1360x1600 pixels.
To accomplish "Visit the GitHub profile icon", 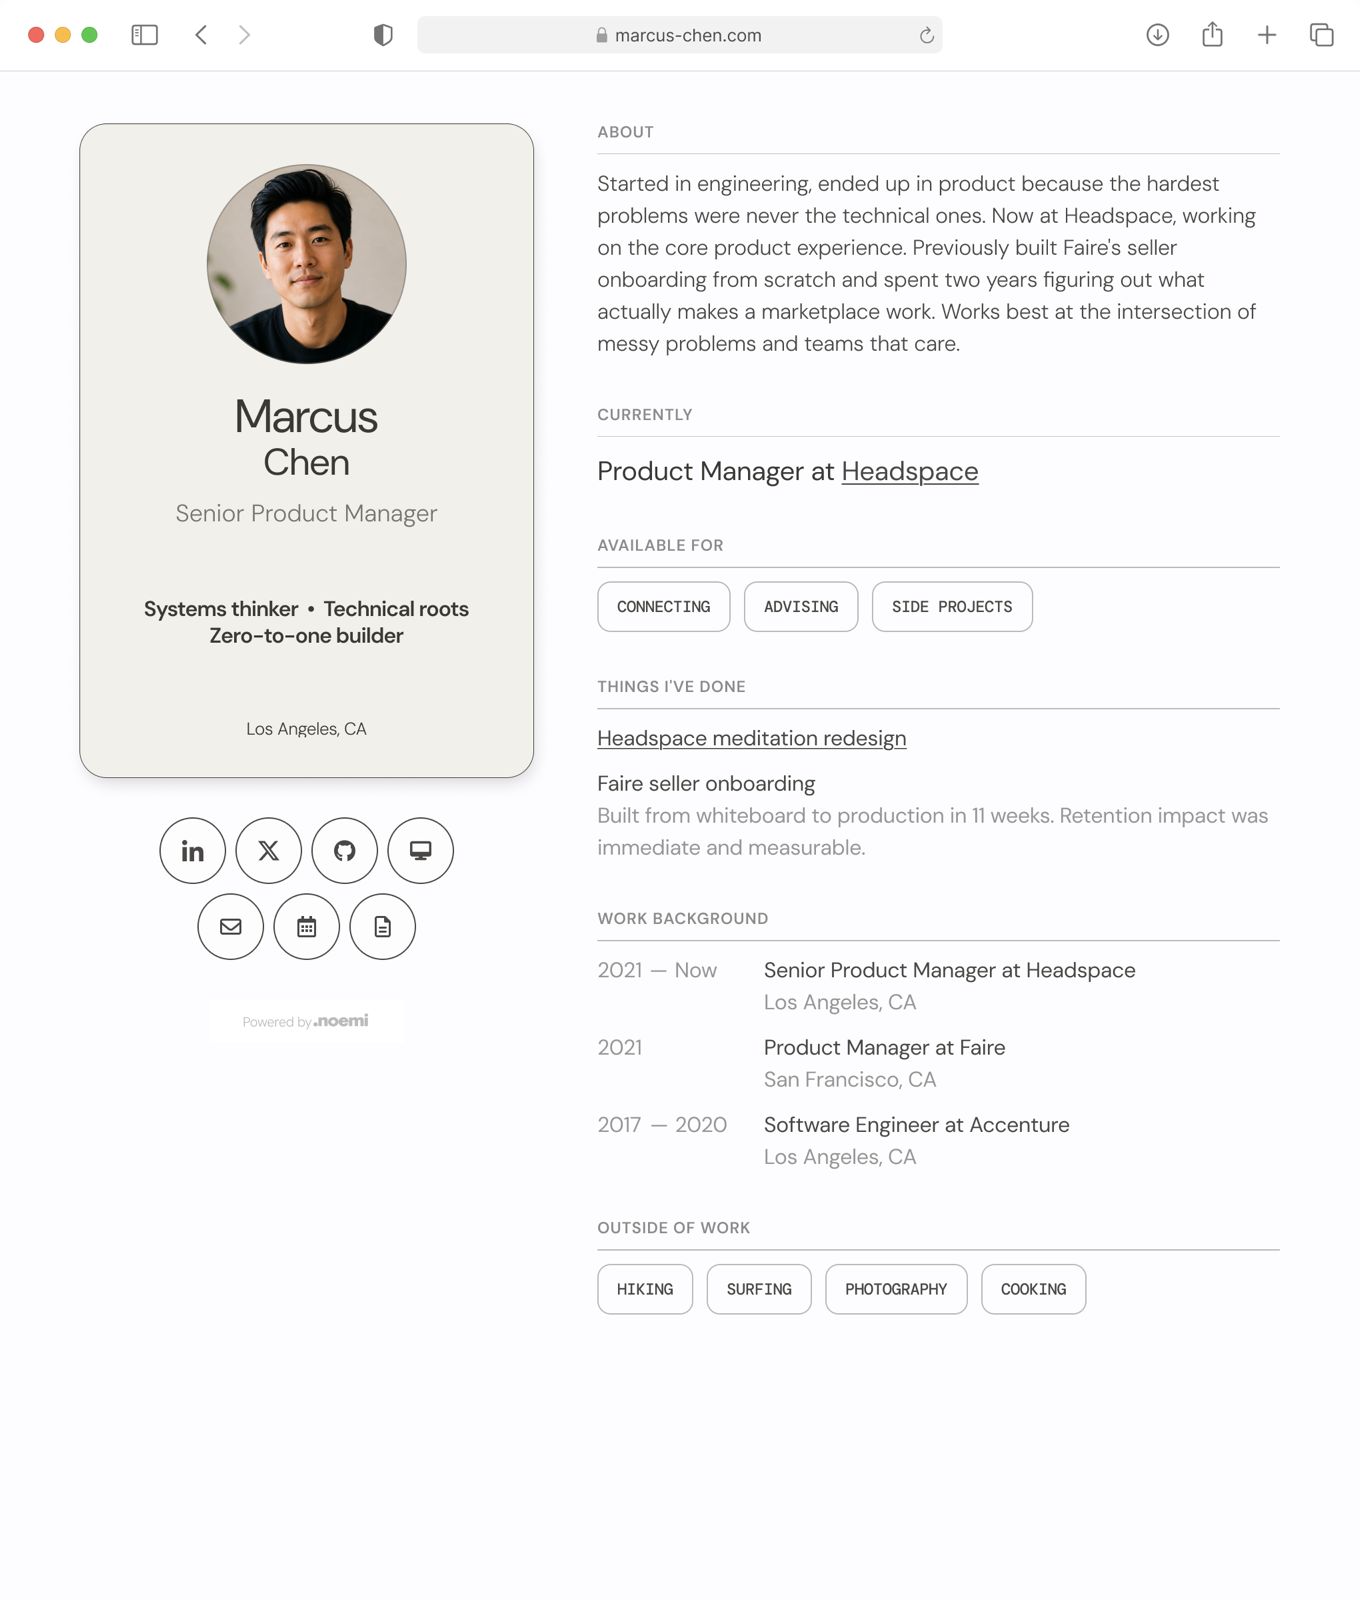I will 344,851.
